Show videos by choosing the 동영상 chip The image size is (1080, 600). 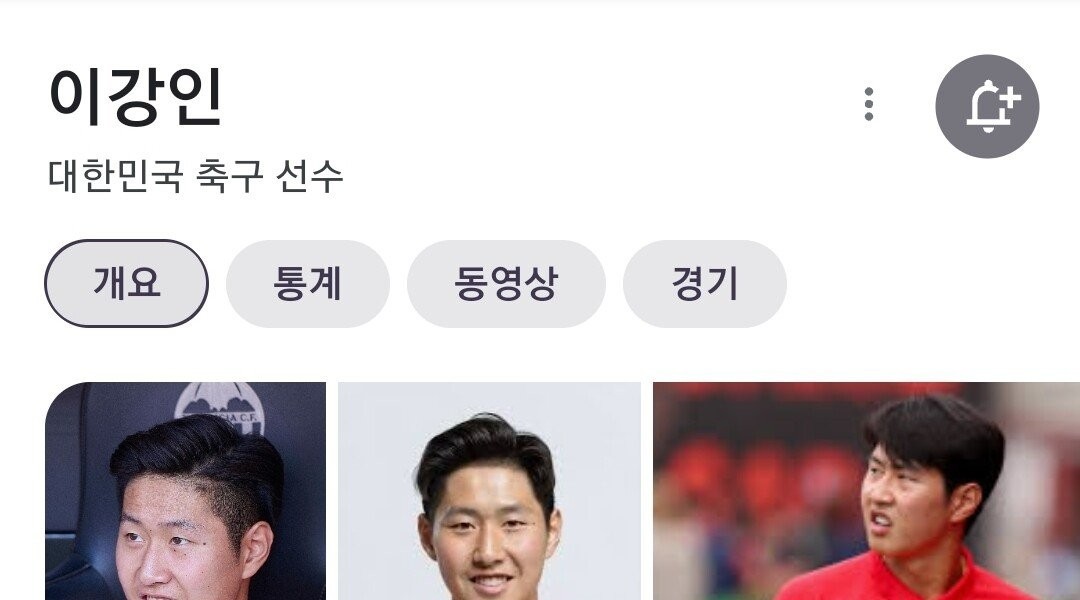(x=506, y=283)
